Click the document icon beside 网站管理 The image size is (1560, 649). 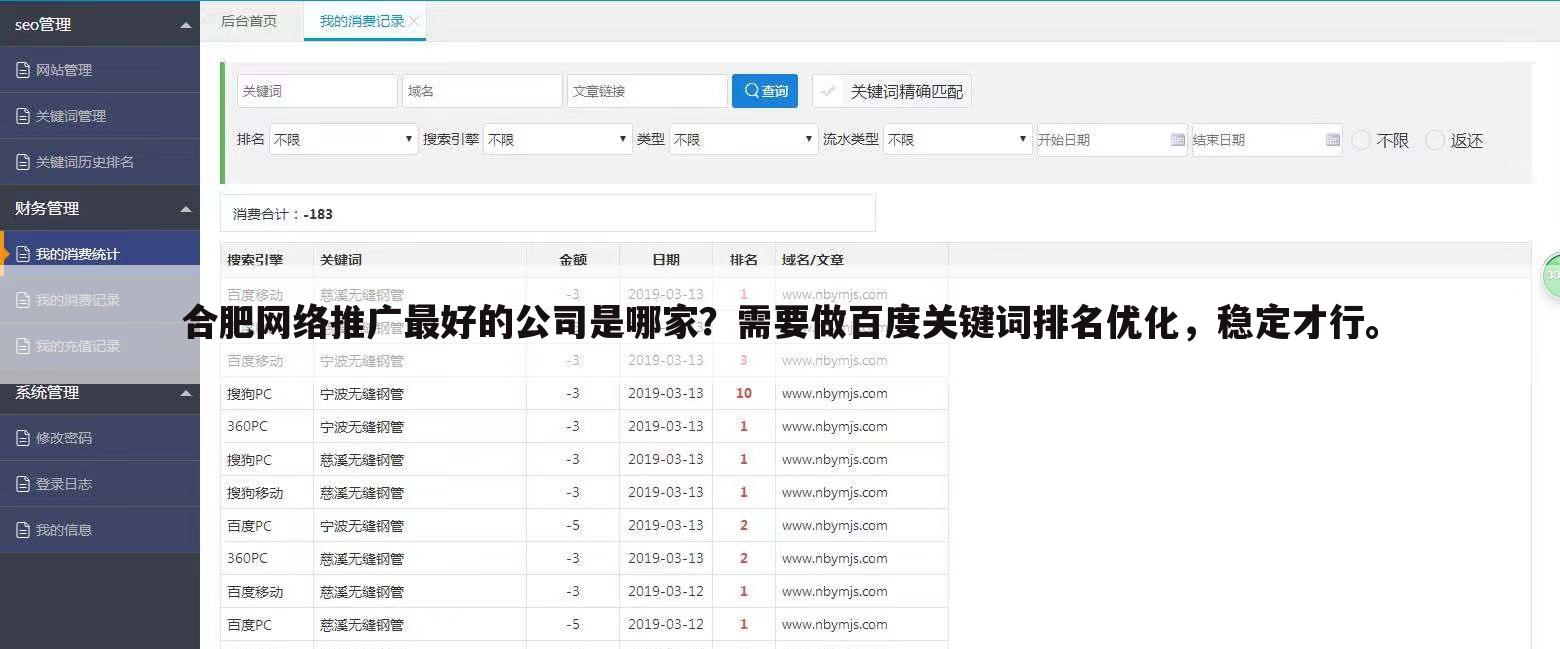(23, 70)
